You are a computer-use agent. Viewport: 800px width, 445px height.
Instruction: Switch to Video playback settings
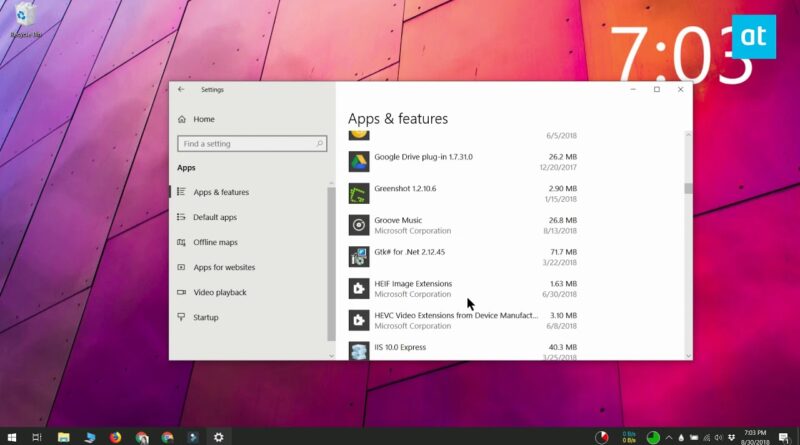[x=220, y=292]
